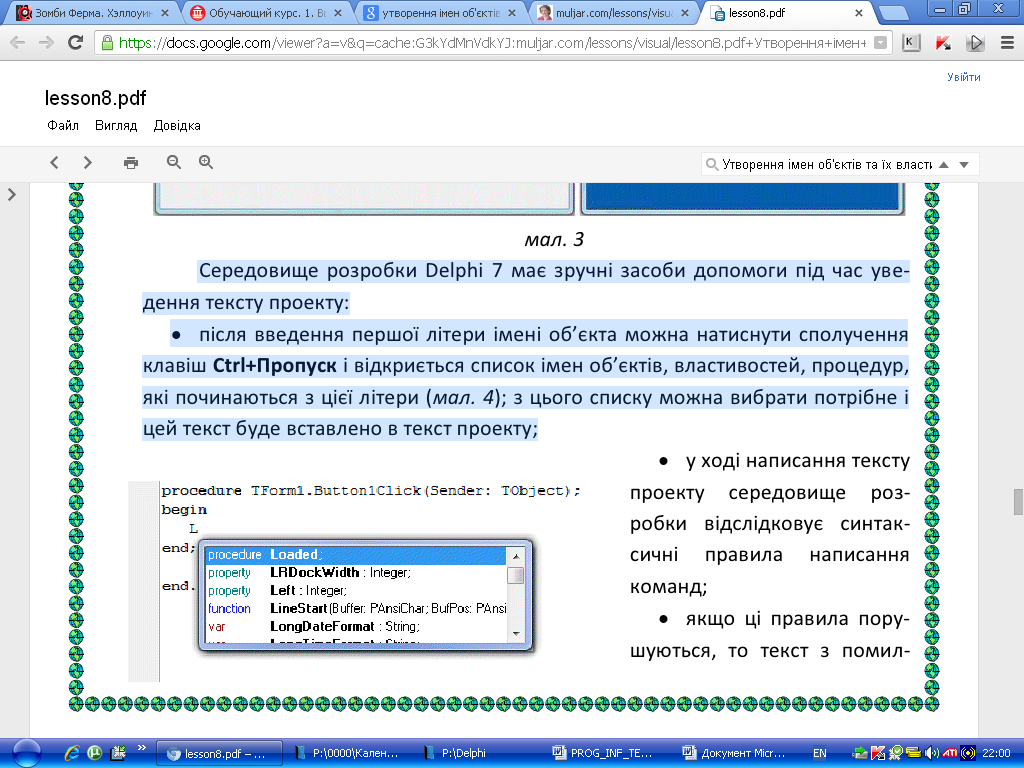1024x768 pixels.
Task: Click the page vertical scrollbar thumb
Action: tap(1017, 502)
